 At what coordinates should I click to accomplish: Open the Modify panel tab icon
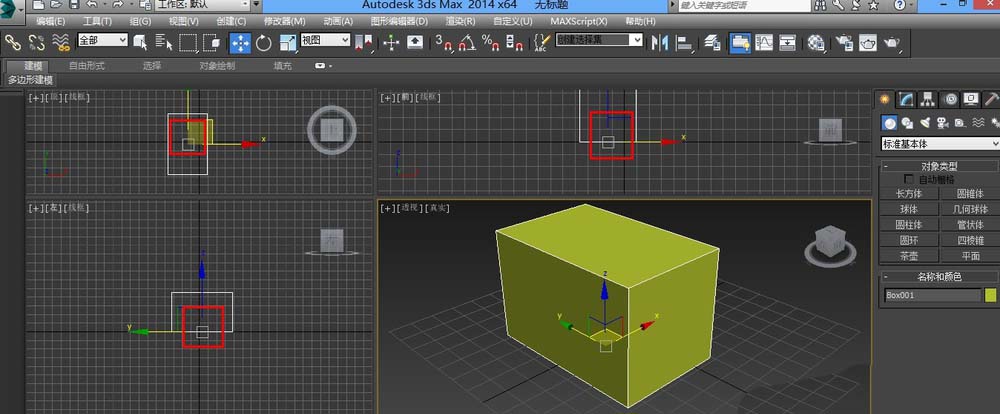pyautogui.click(x=906, y=99)
